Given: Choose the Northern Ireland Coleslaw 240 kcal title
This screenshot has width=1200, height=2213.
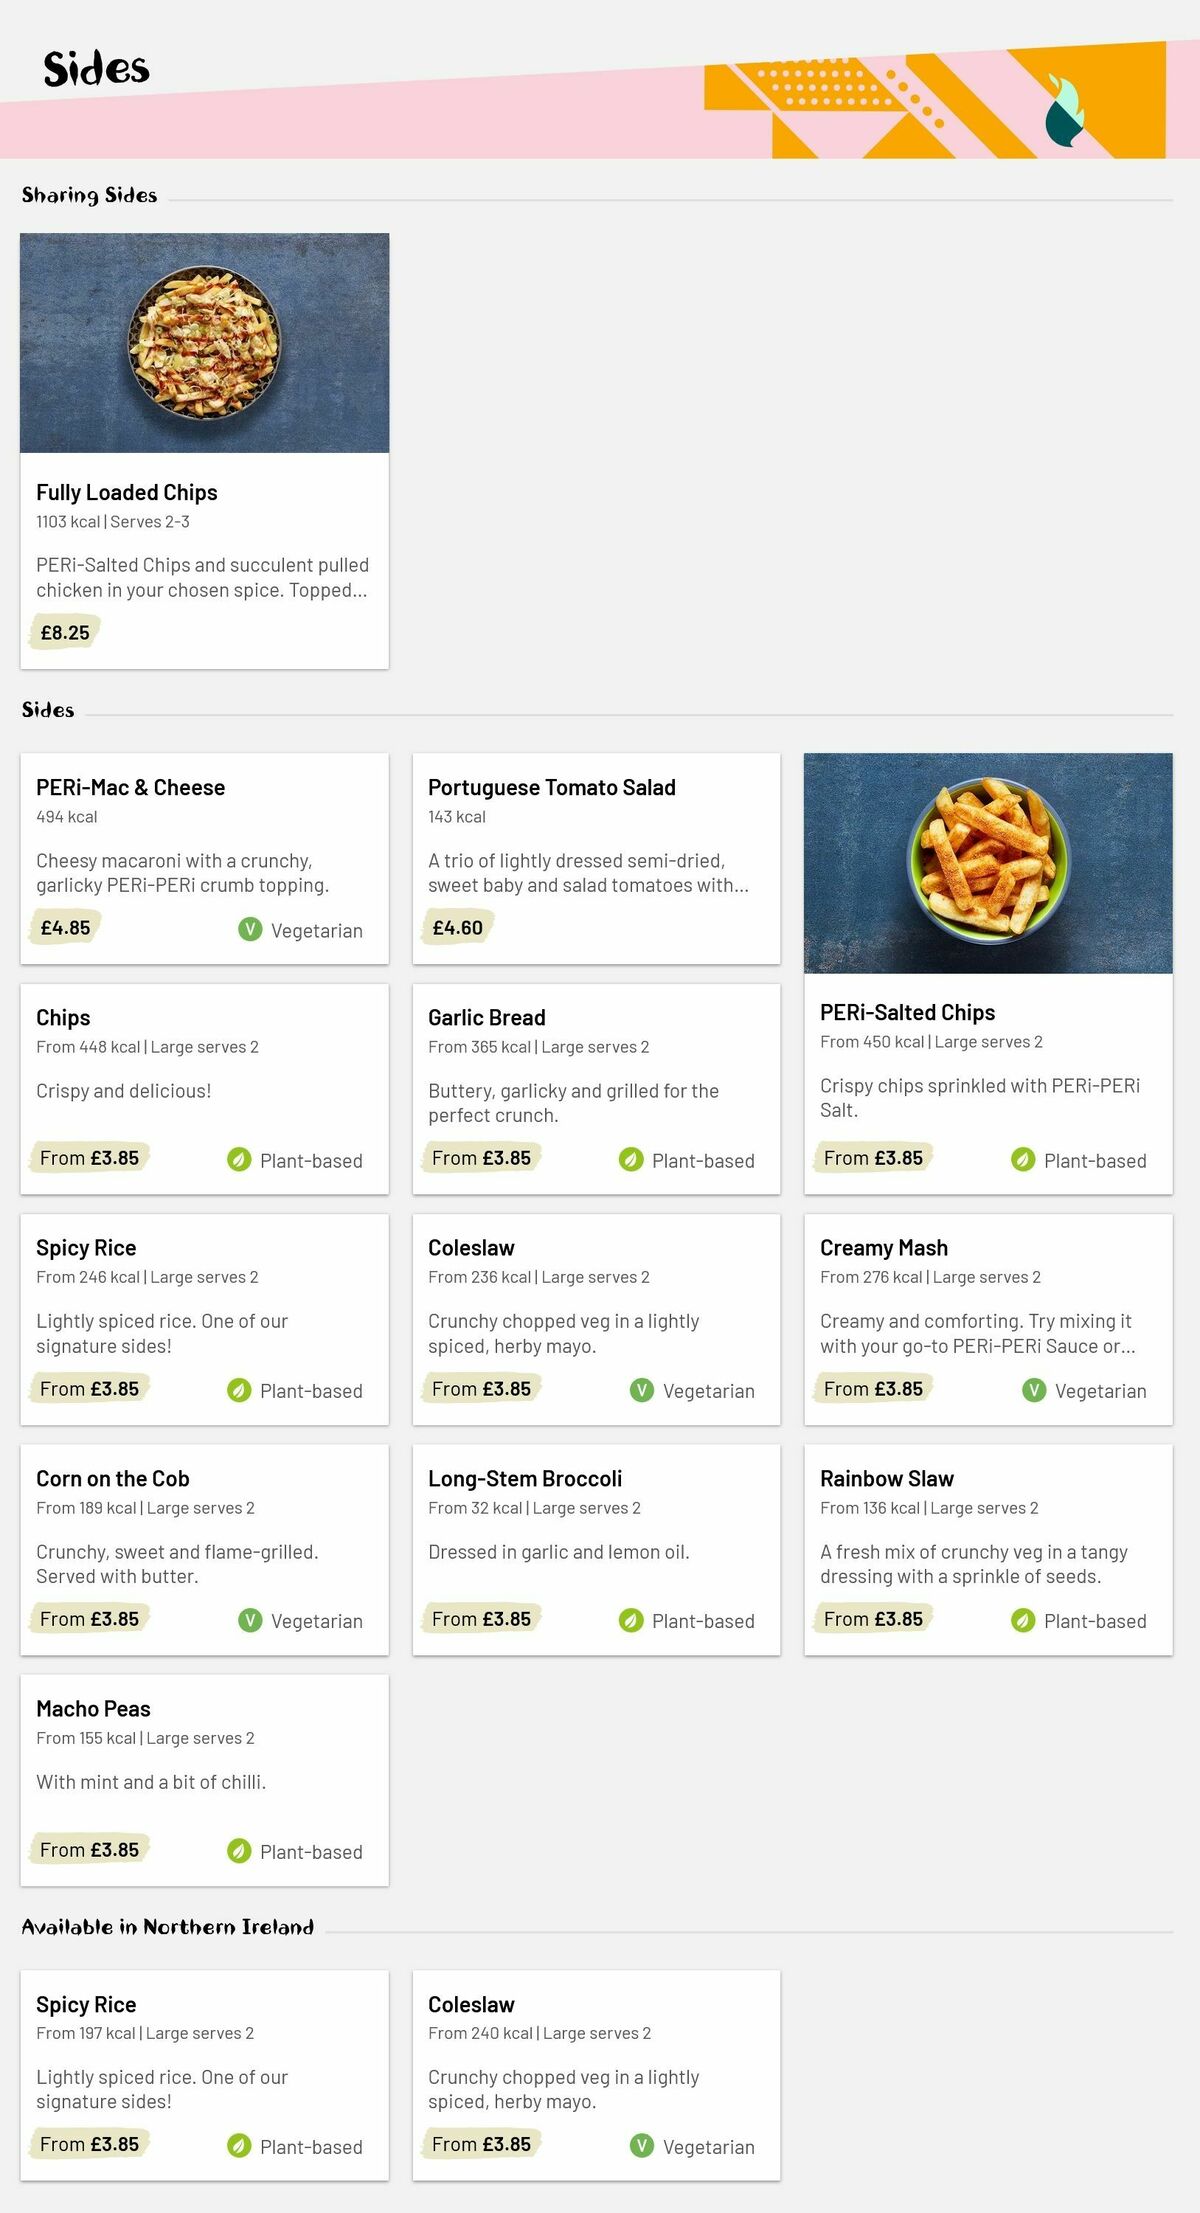Looking at the screenshot, I should [x=471, y=2005].
